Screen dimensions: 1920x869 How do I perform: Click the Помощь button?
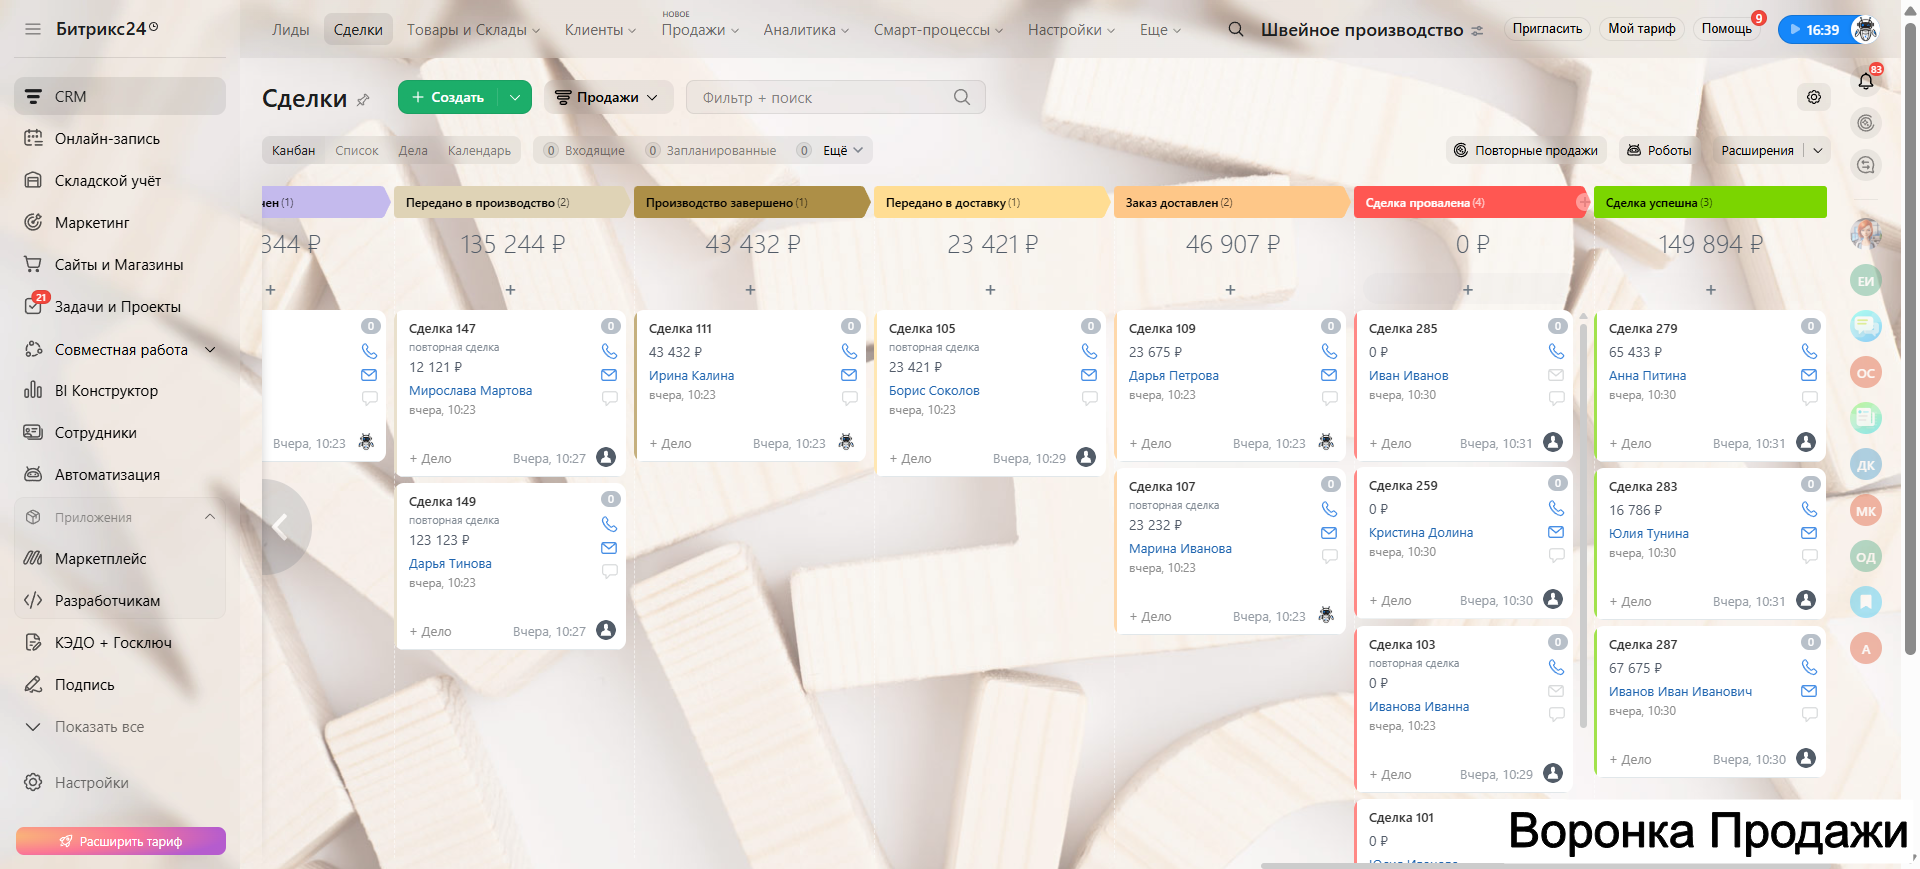point(1727,29)
